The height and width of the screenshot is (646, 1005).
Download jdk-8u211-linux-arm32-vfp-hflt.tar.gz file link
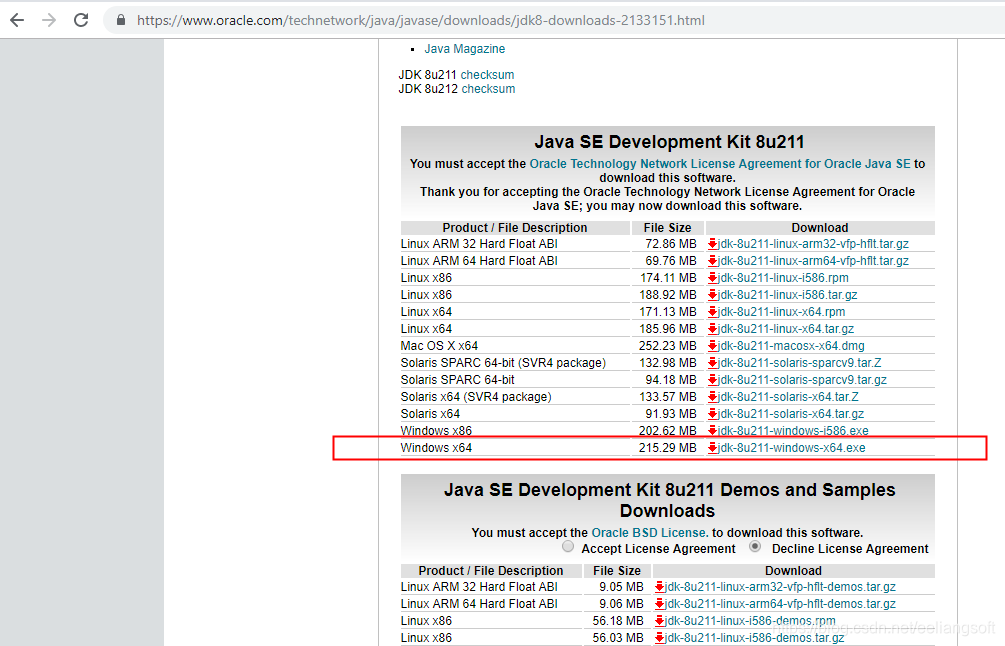tap(813, 244)
